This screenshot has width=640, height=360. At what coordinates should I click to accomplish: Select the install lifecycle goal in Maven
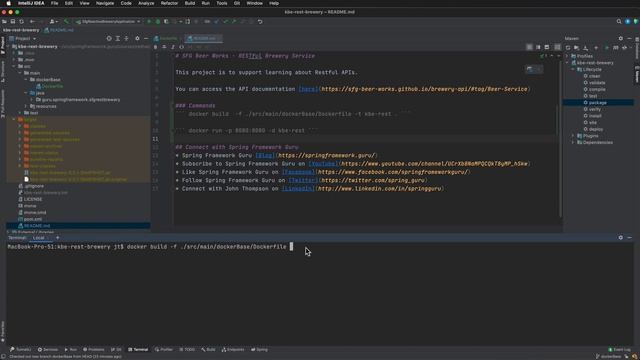coord(595,116)
